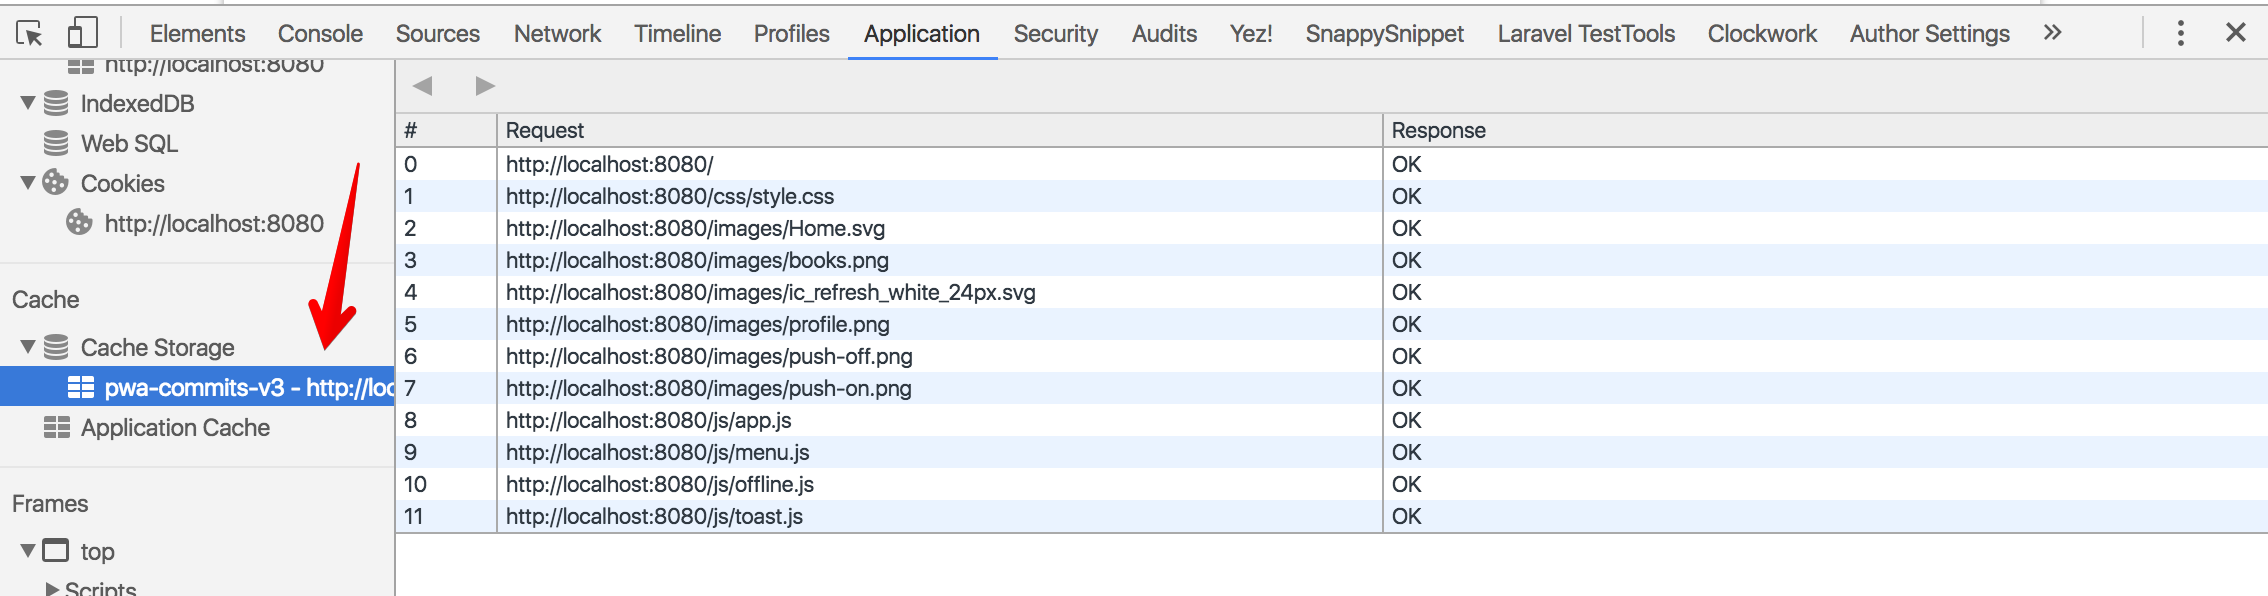The width and height of the screenshot is (2268, 596).
Task: Click the previous page arrow icon
Action: pyautogui.click(x=423, y=86)
